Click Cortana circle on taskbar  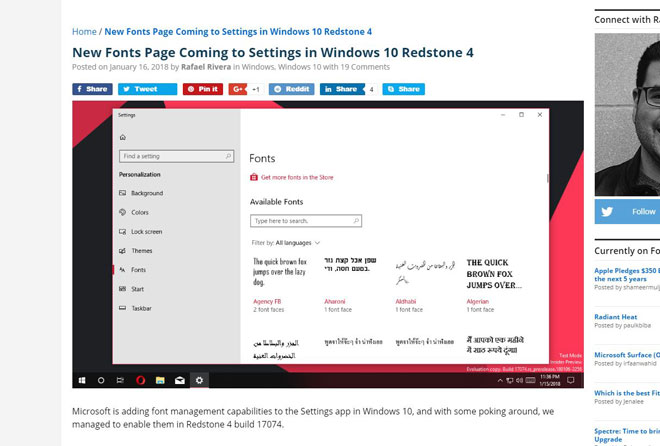click(x=101, y=380)
